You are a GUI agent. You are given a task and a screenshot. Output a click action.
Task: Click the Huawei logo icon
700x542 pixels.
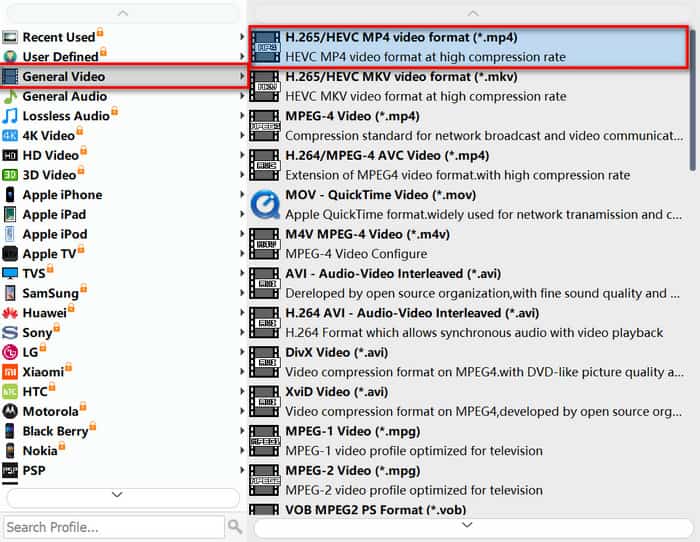(x=10, y=313)
